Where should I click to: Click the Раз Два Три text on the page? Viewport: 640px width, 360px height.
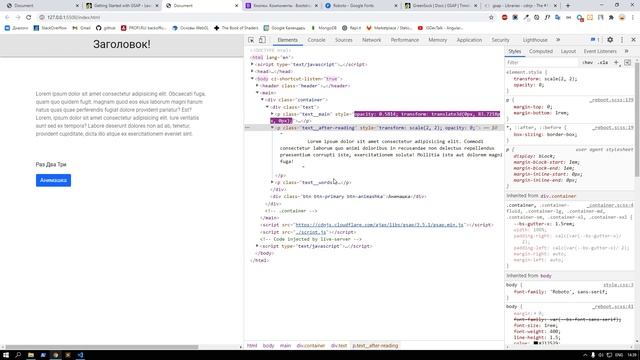click(51, 164)
